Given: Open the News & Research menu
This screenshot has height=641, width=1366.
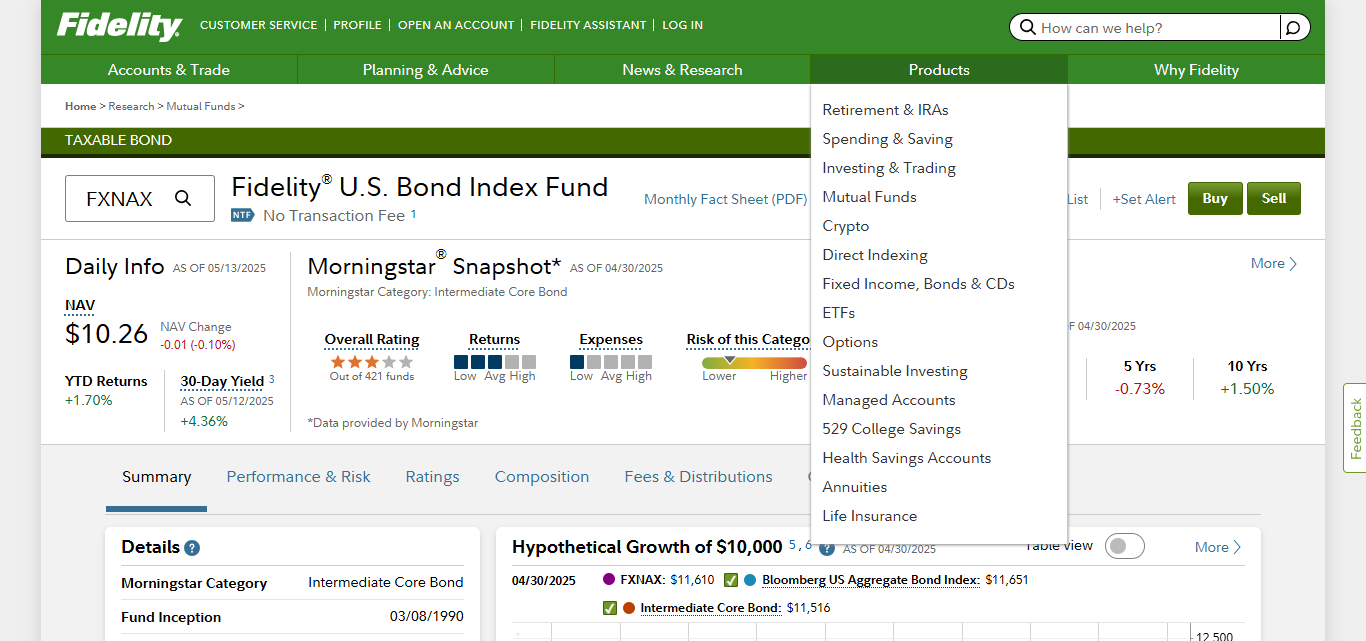Looking at the screenshot, I should point(682,70).
